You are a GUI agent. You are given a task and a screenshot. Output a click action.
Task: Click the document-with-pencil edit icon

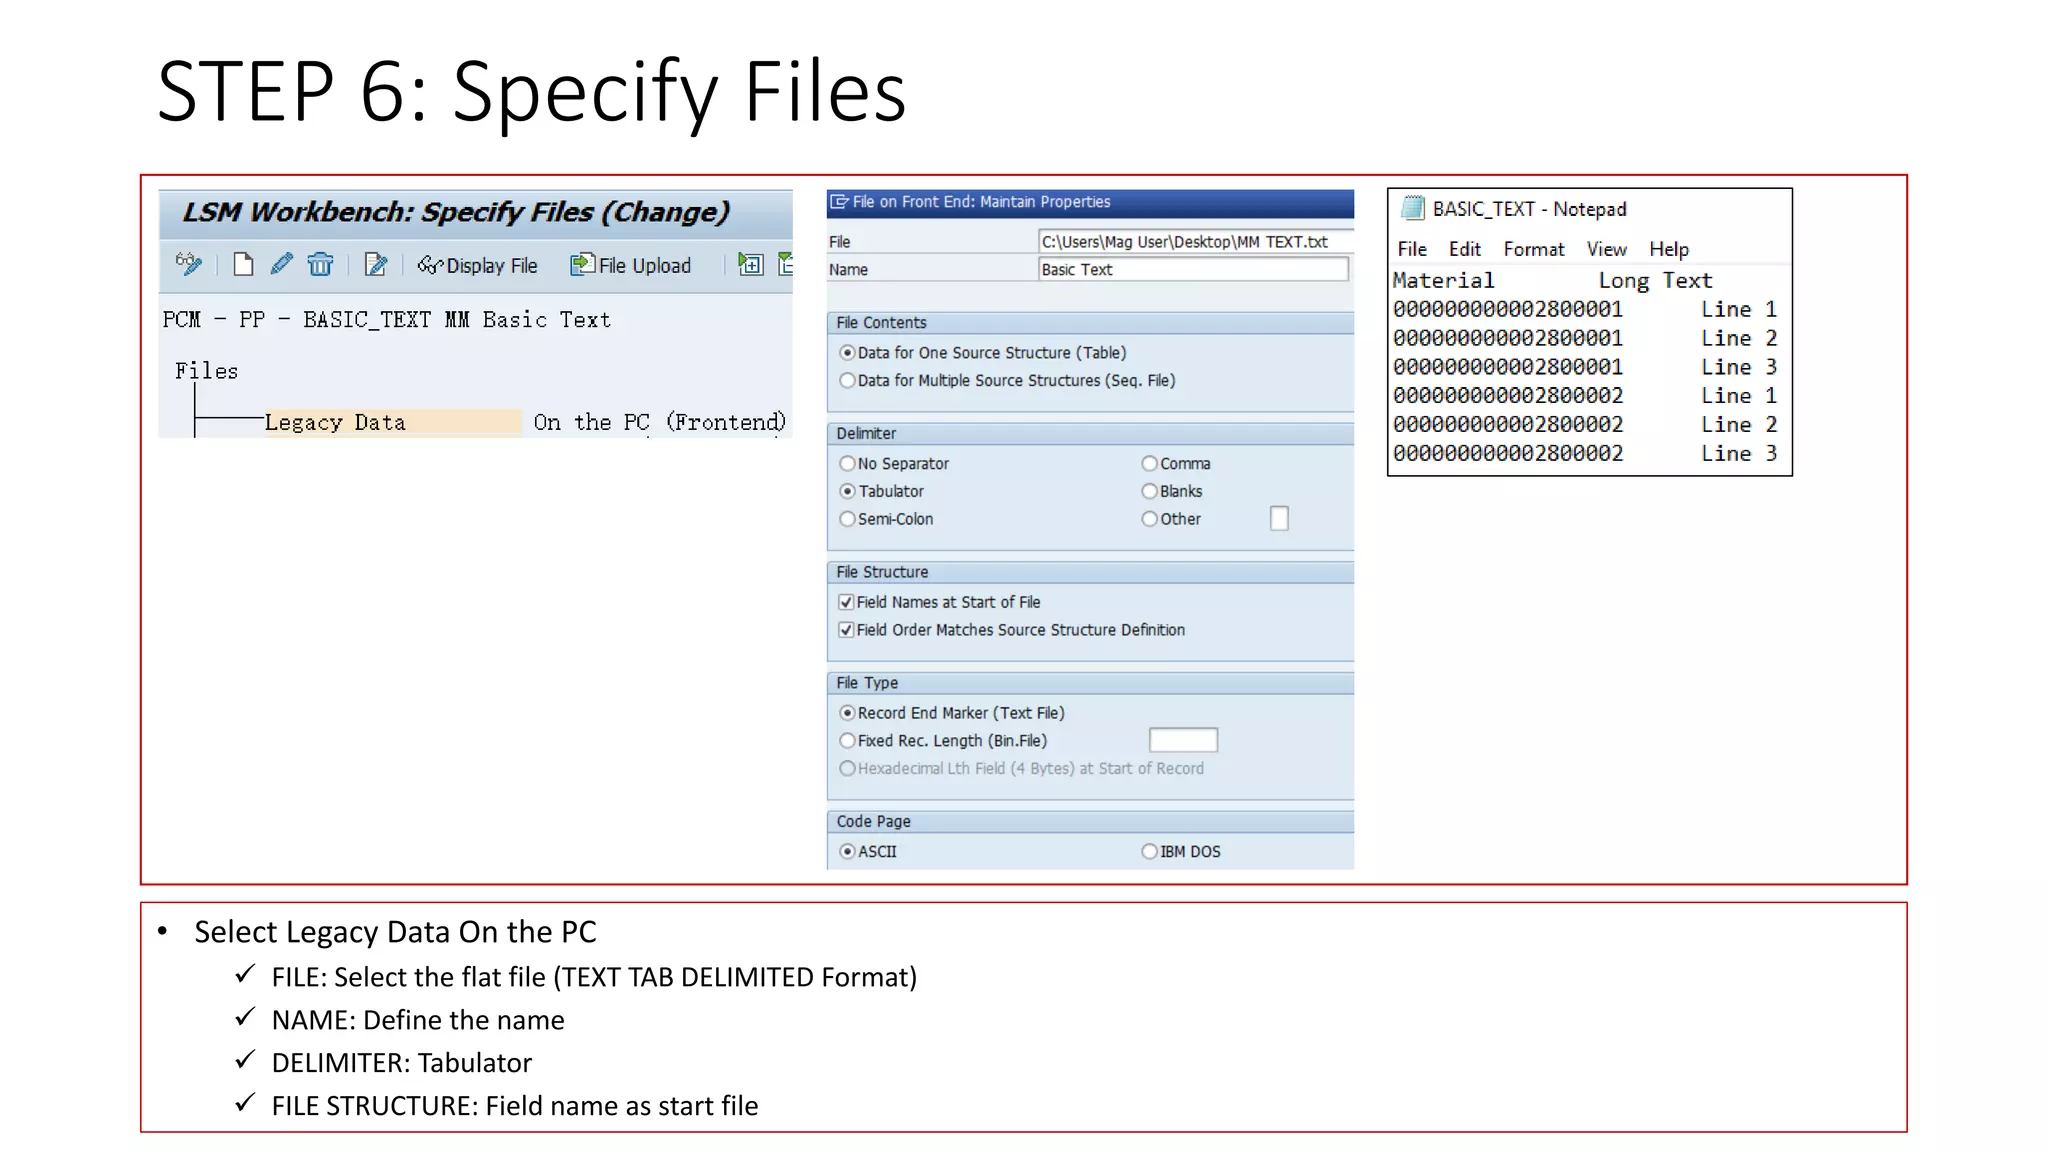tap(376, 264)
